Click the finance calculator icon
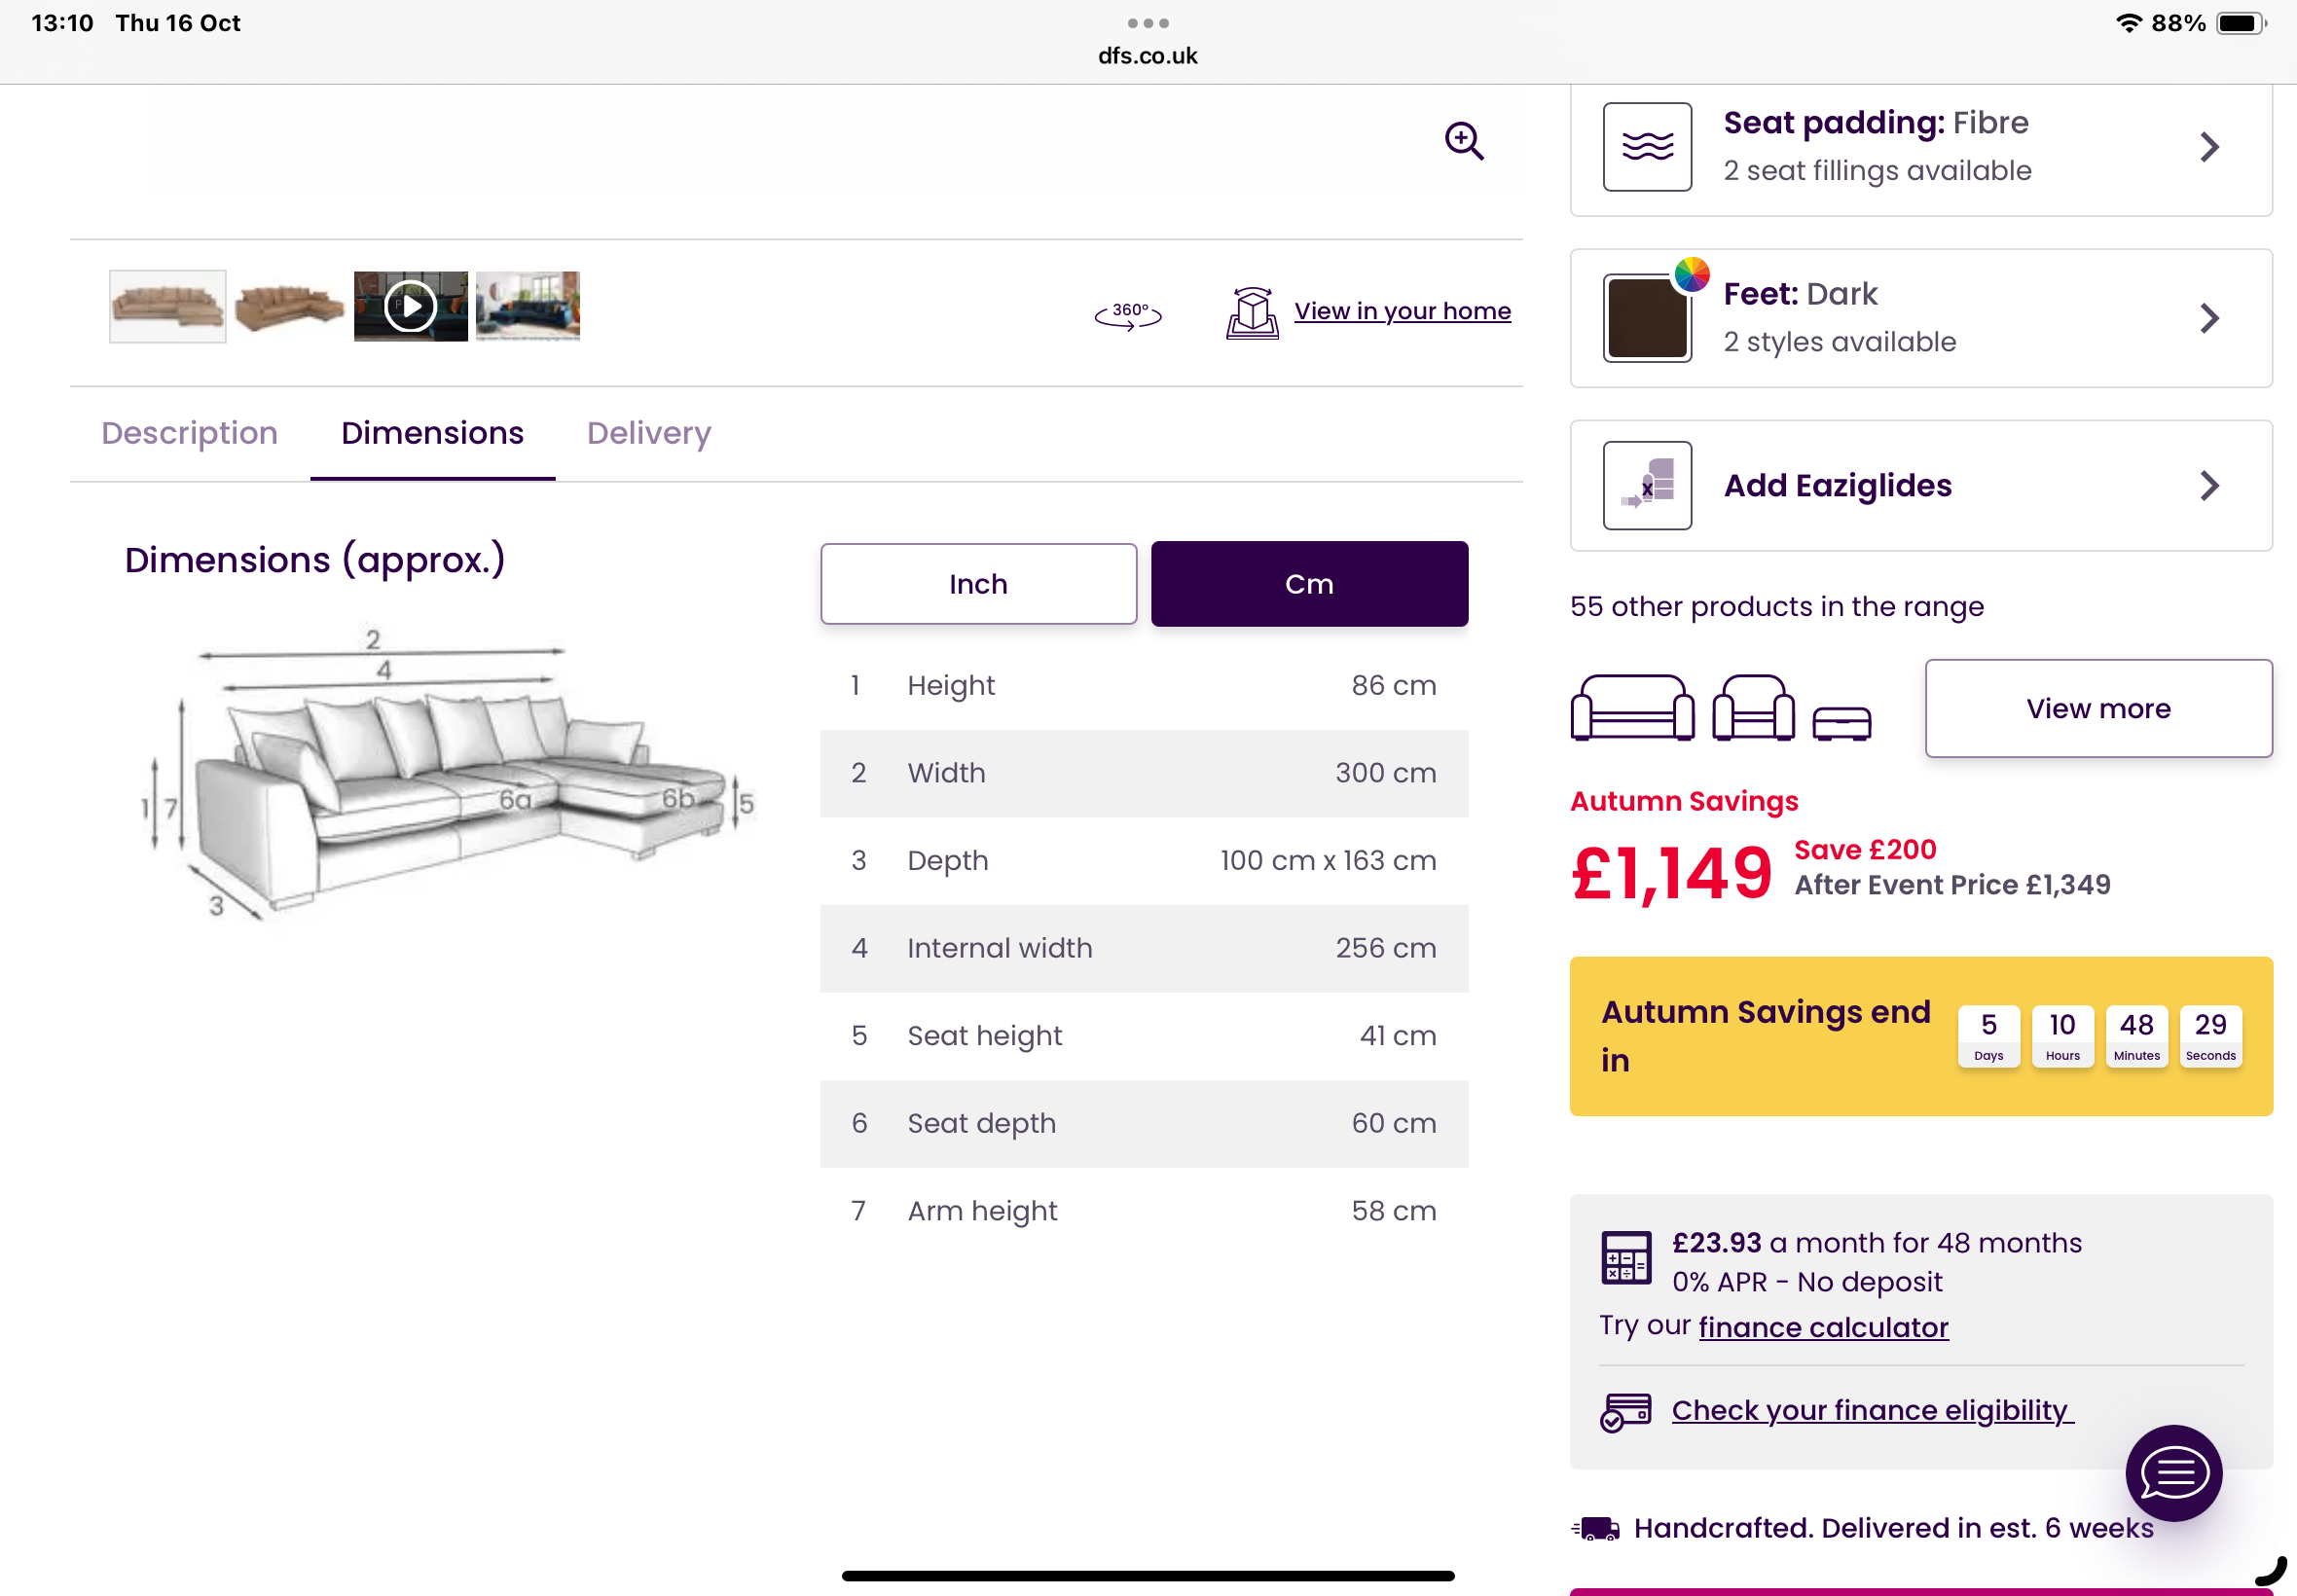 coord(1626,1257)
